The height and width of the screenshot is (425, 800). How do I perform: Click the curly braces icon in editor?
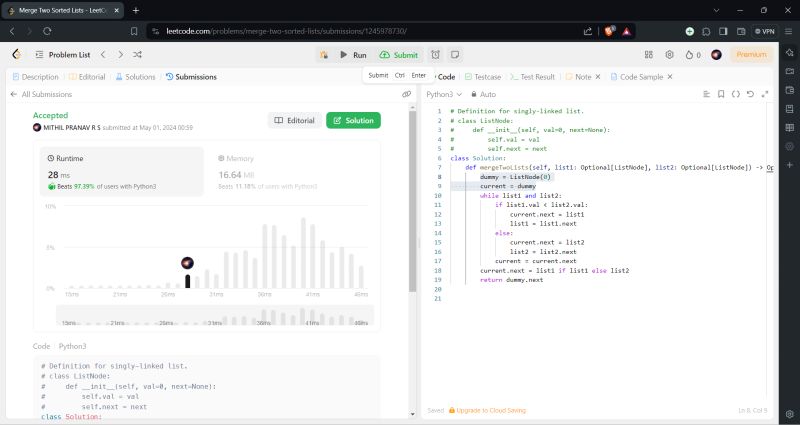736,94
